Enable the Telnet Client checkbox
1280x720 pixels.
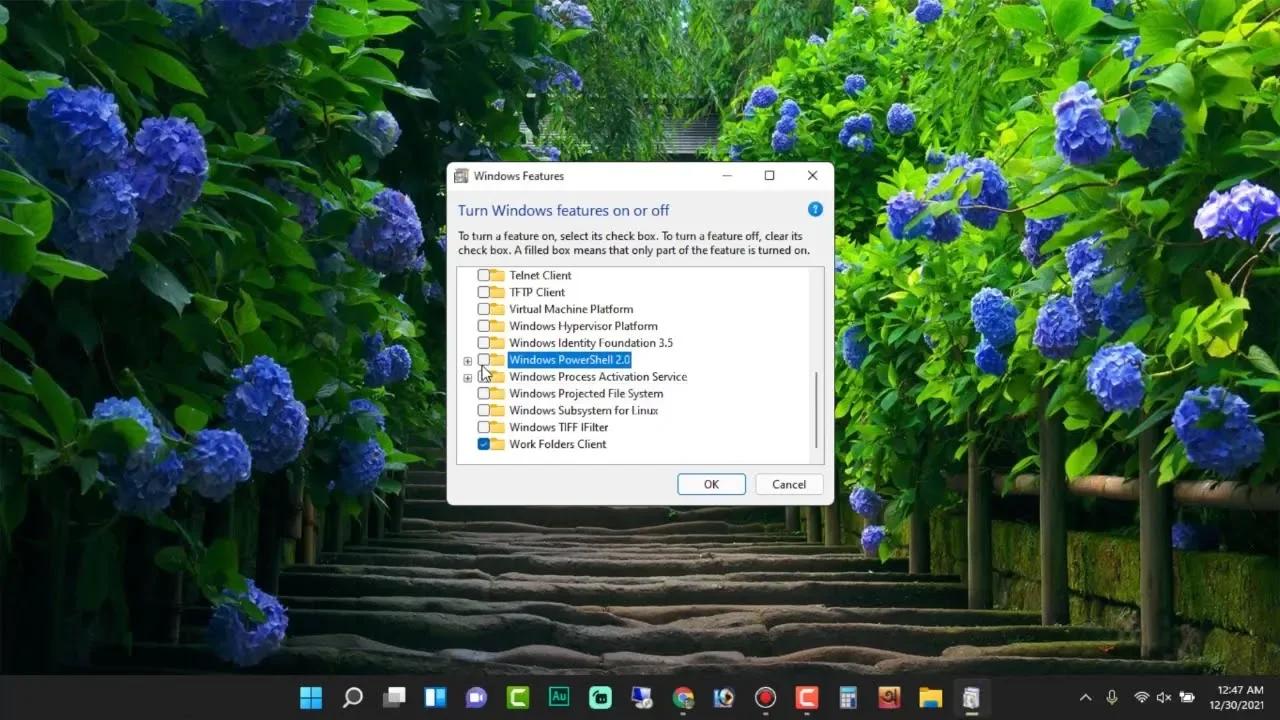484,274
